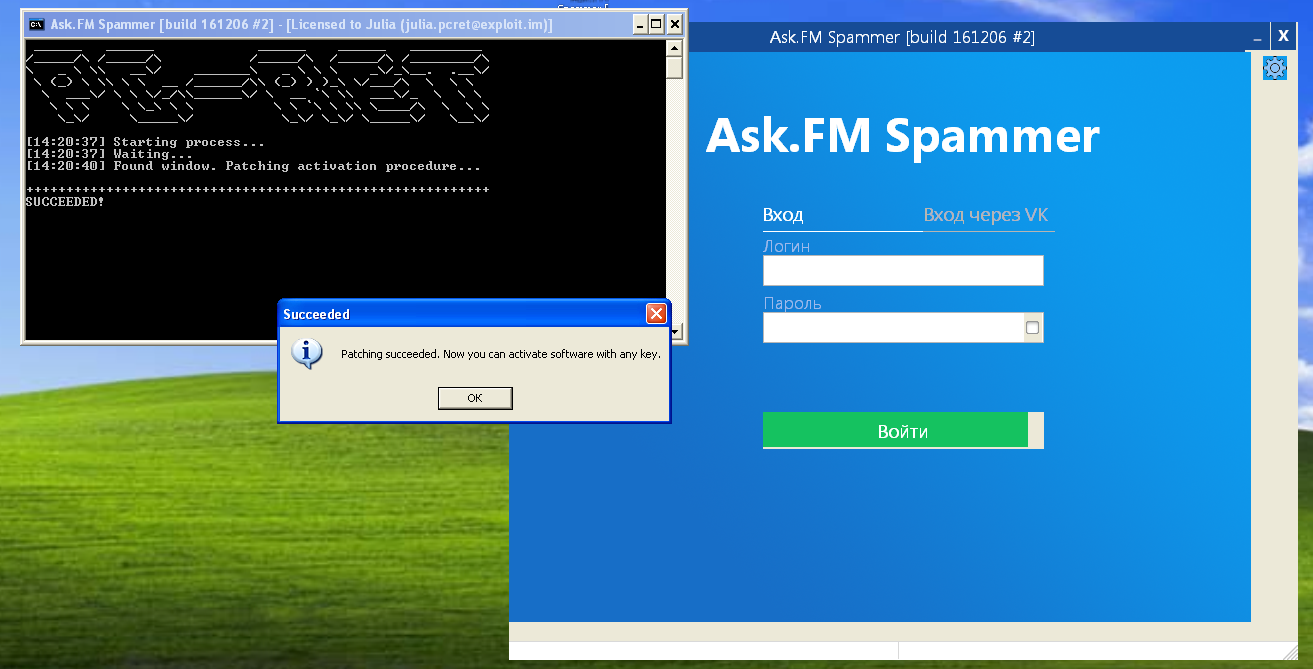
Task: Minimize the Ask.FM Spammer app window
Action: (1257, 37)
